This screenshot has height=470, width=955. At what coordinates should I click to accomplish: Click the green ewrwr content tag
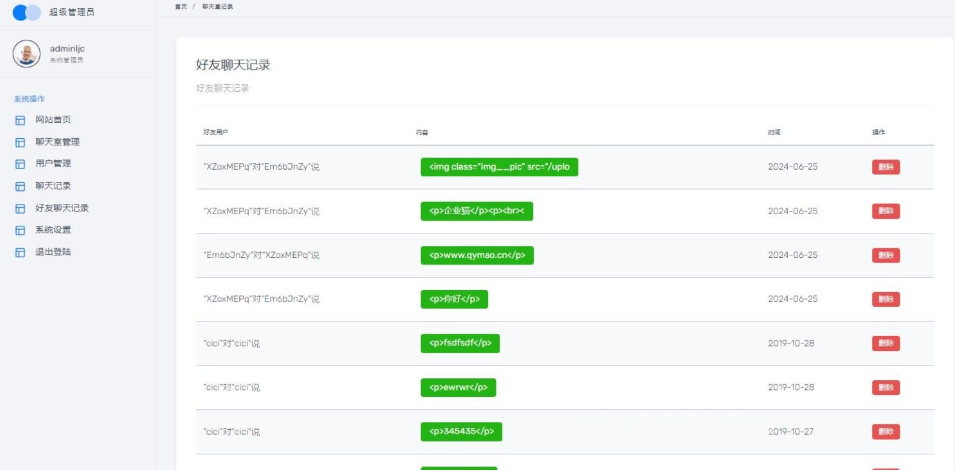click(458, 387)
